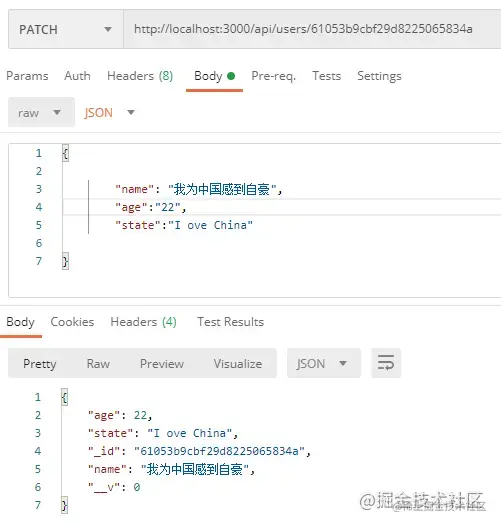501x527 pixels.
Task: Switch to the Params tab
Action: (x=27, y=76)
